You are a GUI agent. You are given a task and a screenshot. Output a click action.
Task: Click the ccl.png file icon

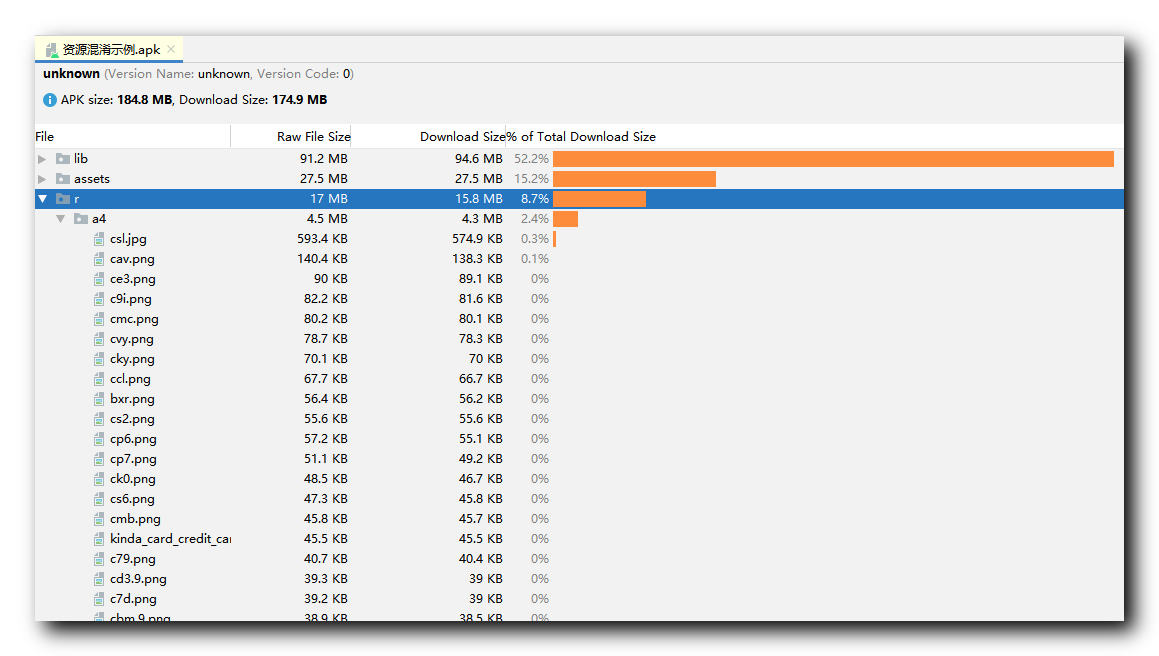click(x=99, y=379)
